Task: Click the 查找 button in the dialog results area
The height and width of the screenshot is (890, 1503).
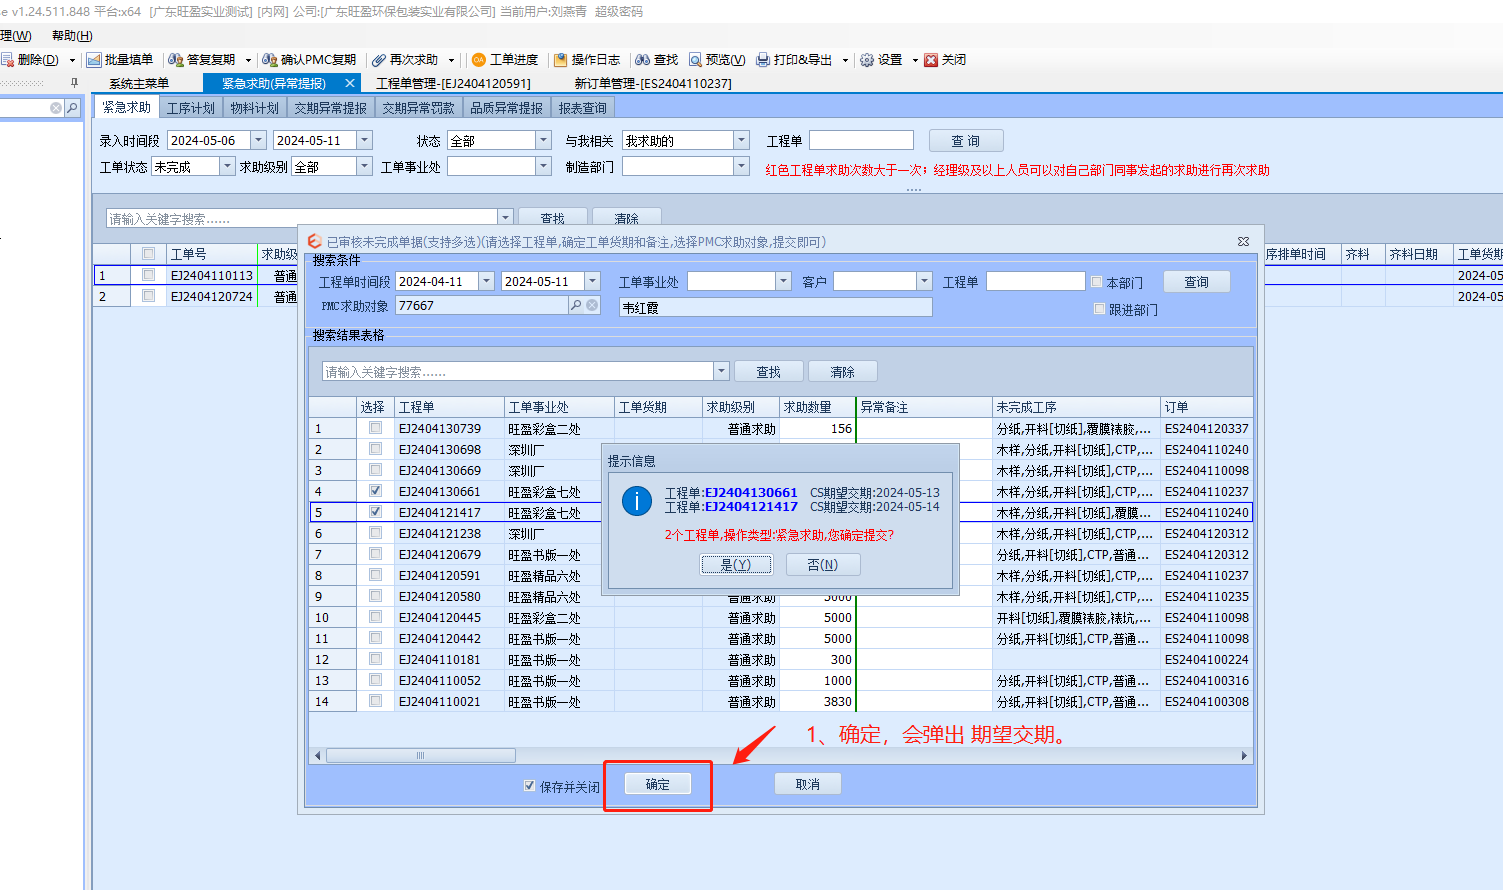Action: click(769, 371)
